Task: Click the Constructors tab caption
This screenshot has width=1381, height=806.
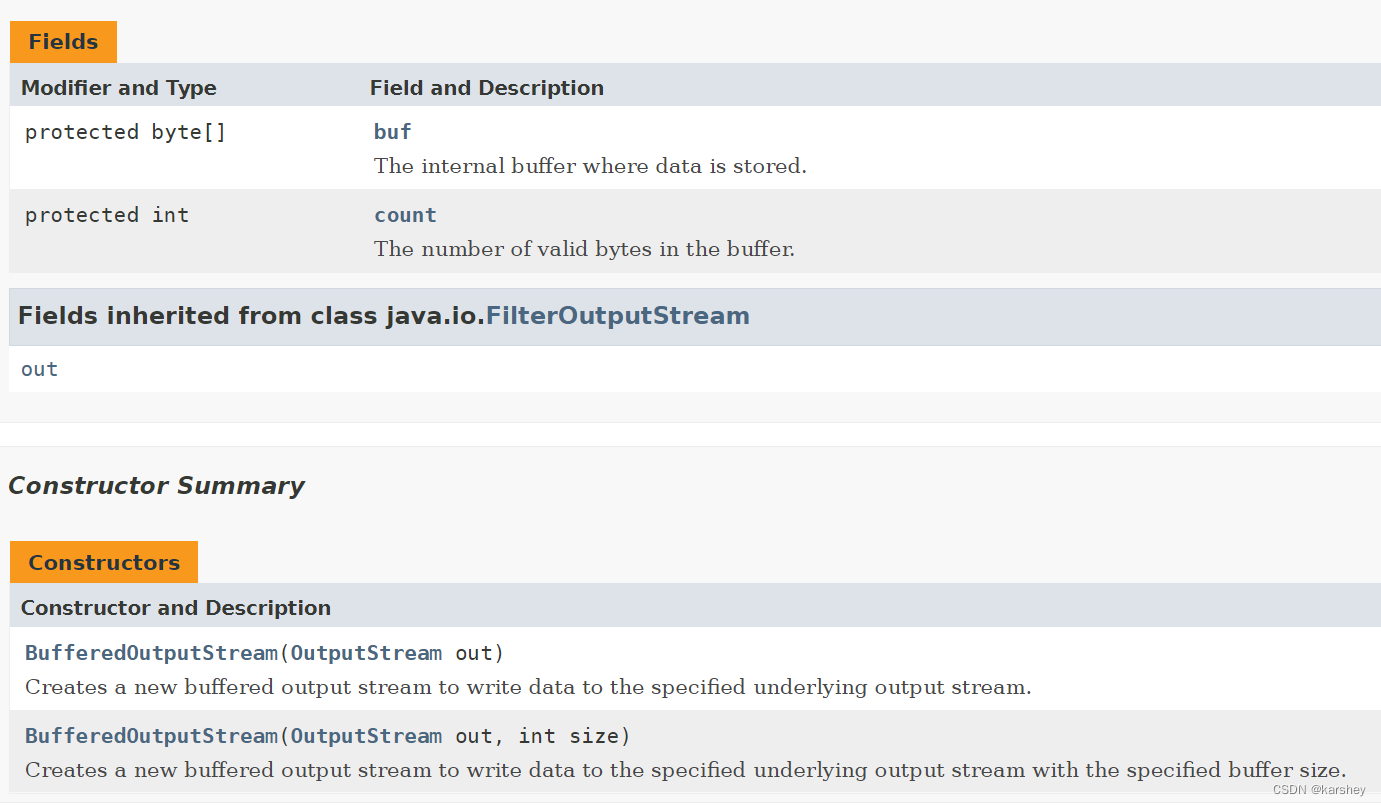Action: click(104, 562)
